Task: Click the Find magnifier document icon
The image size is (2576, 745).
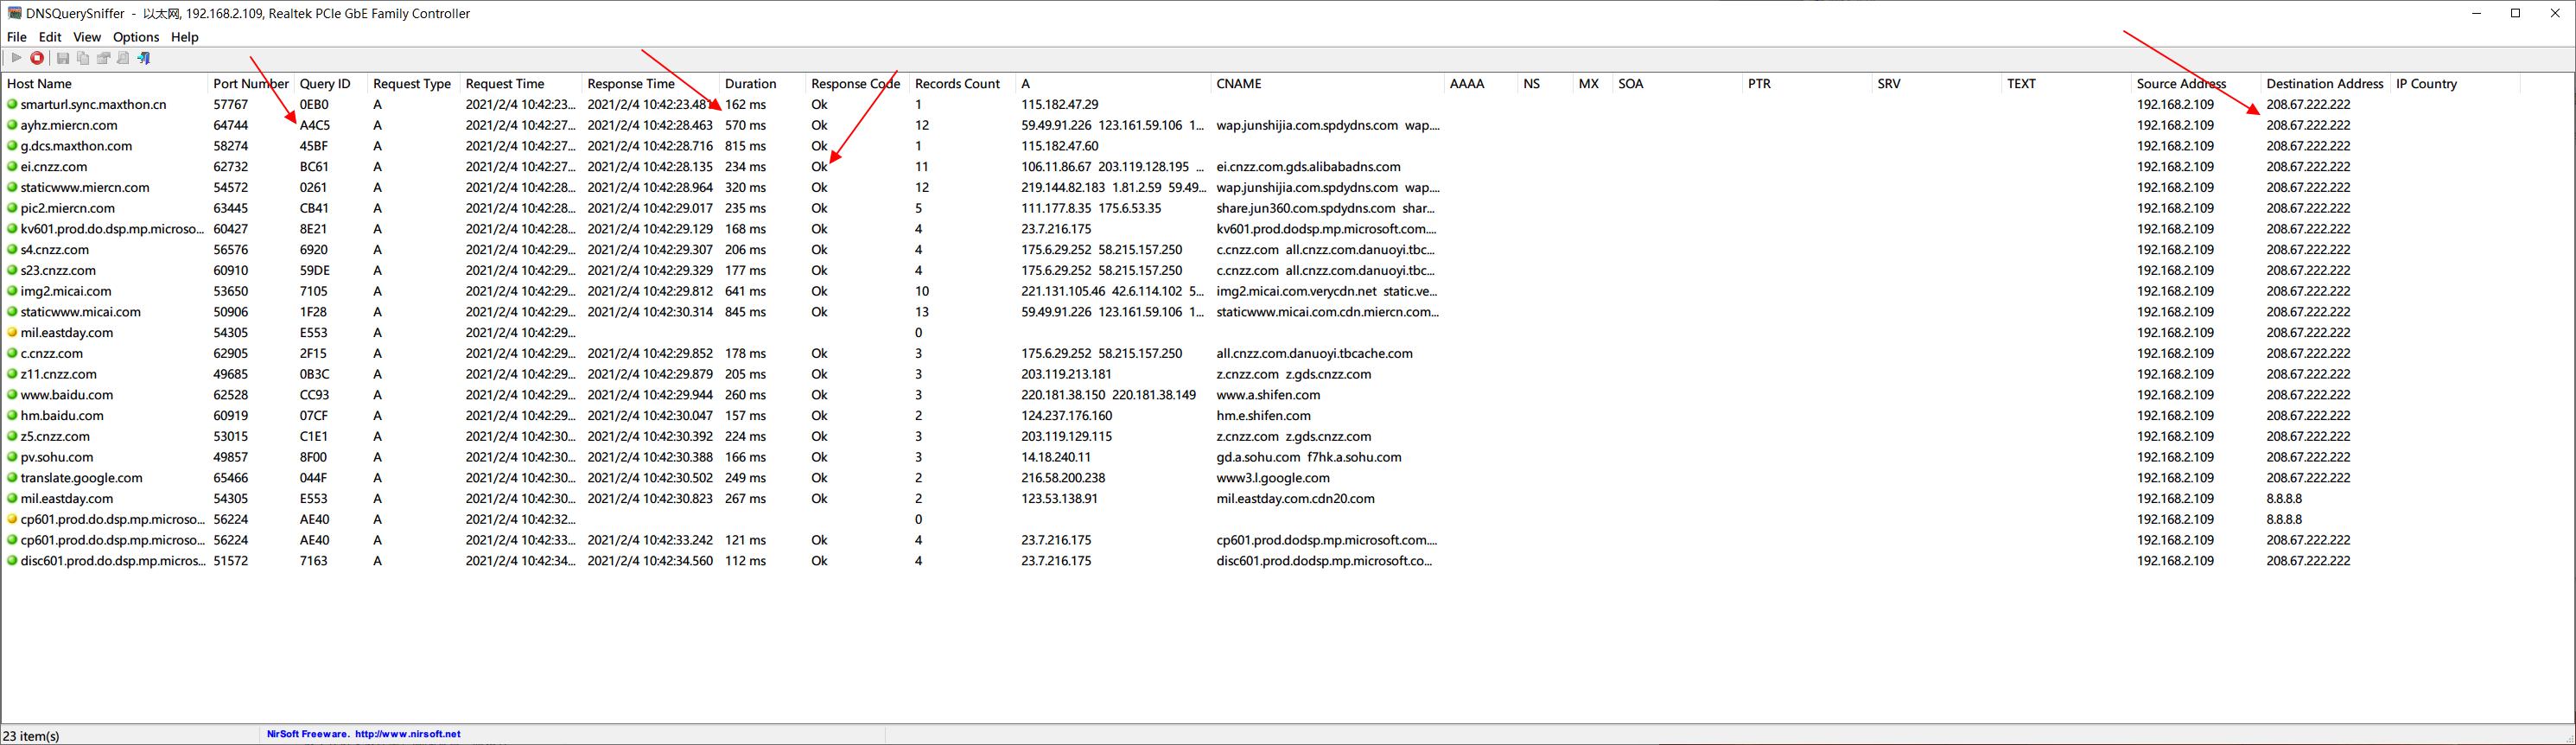Action: pos(123,58)
